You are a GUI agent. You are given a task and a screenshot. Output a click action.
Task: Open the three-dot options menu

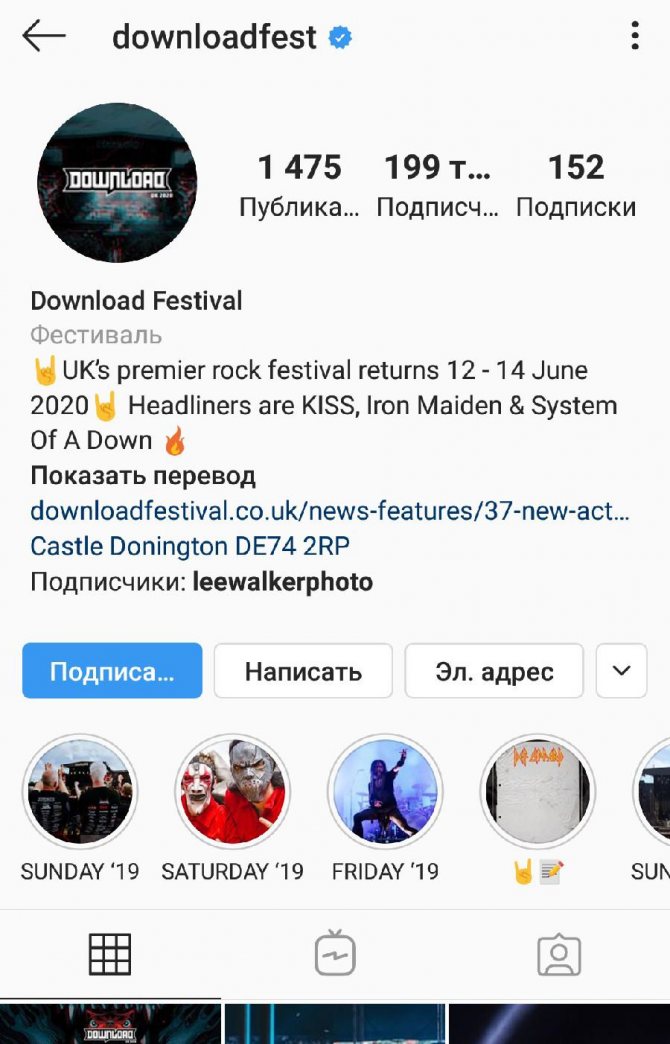635,35
